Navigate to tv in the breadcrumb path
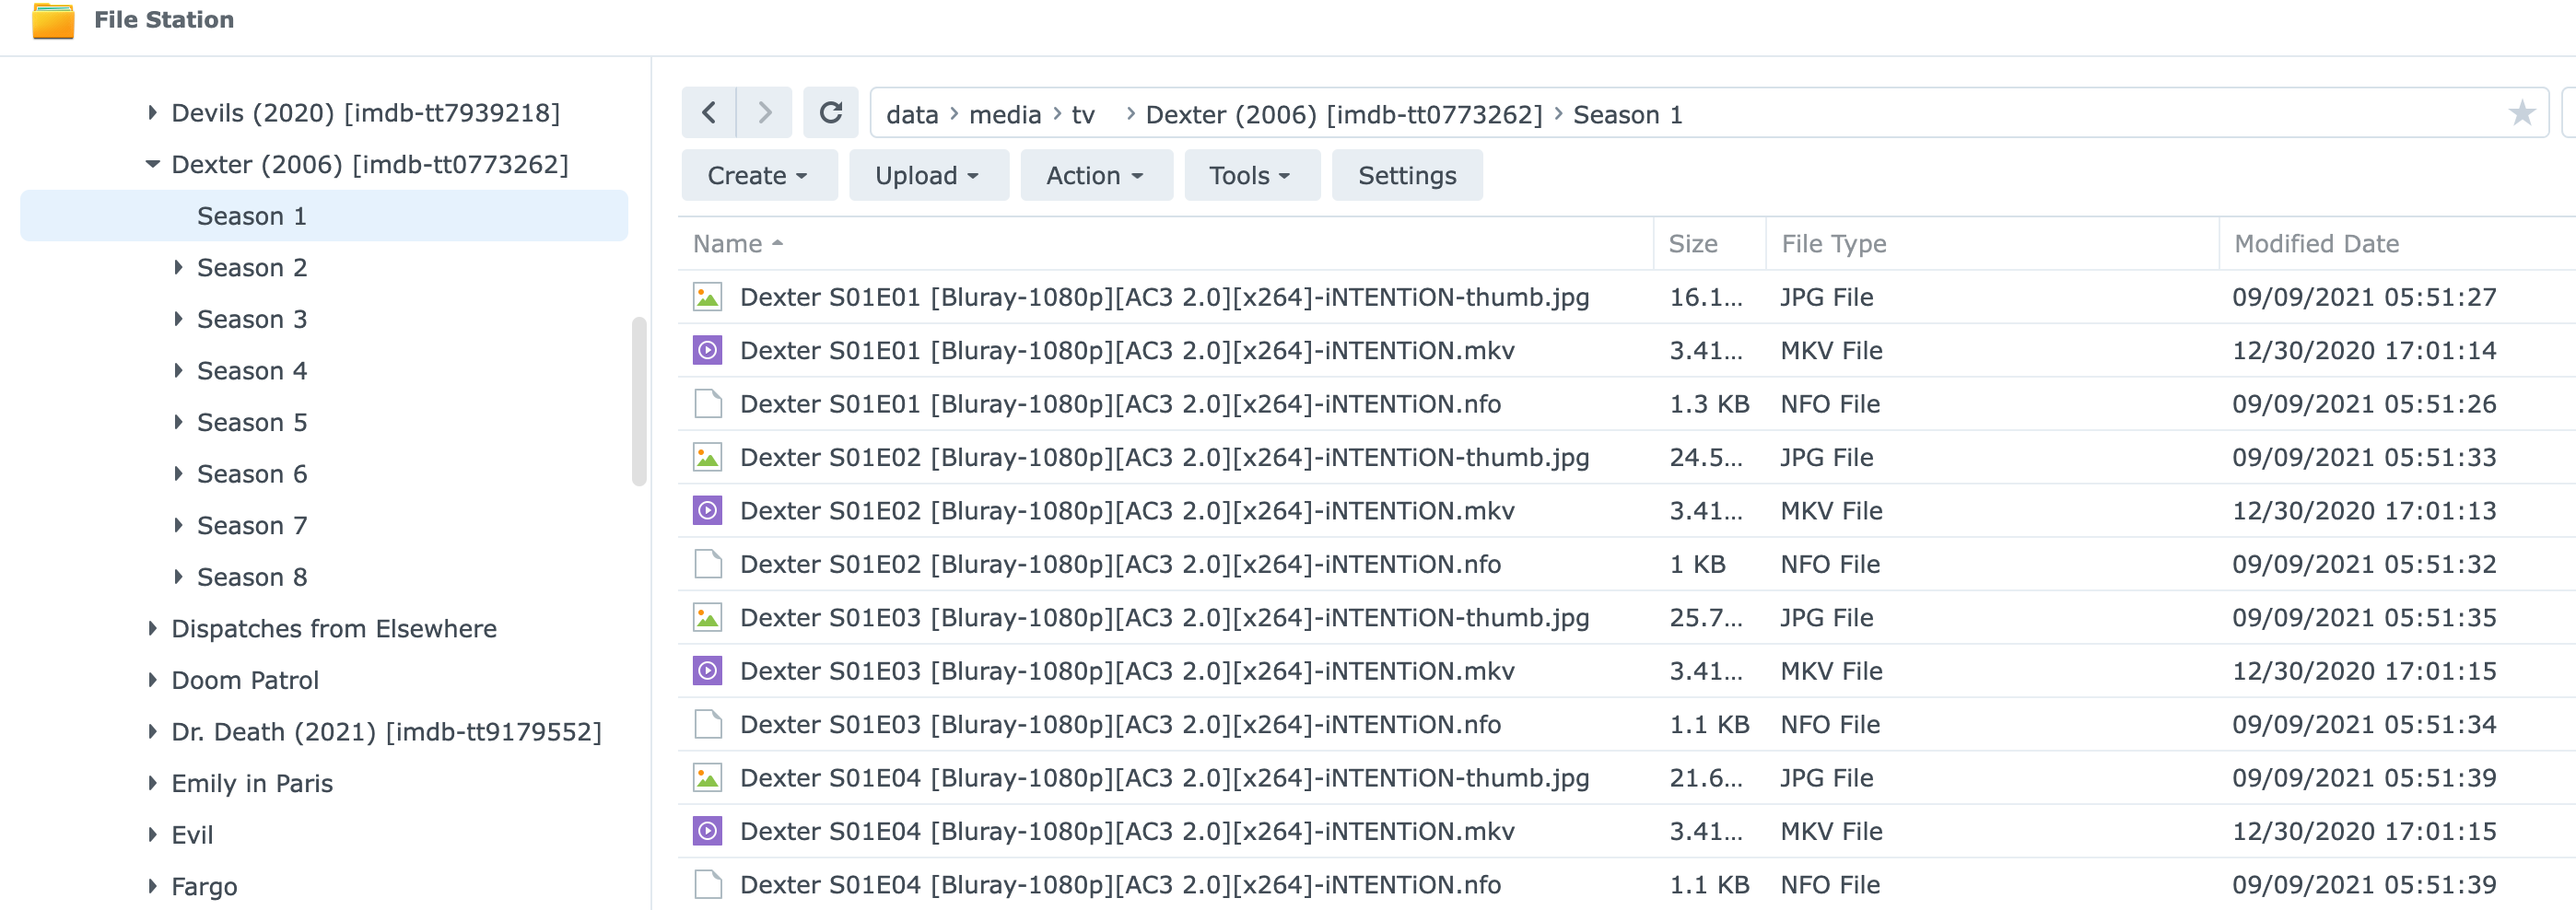This screenshot has width=2576, height=910. click(1083, 115)
